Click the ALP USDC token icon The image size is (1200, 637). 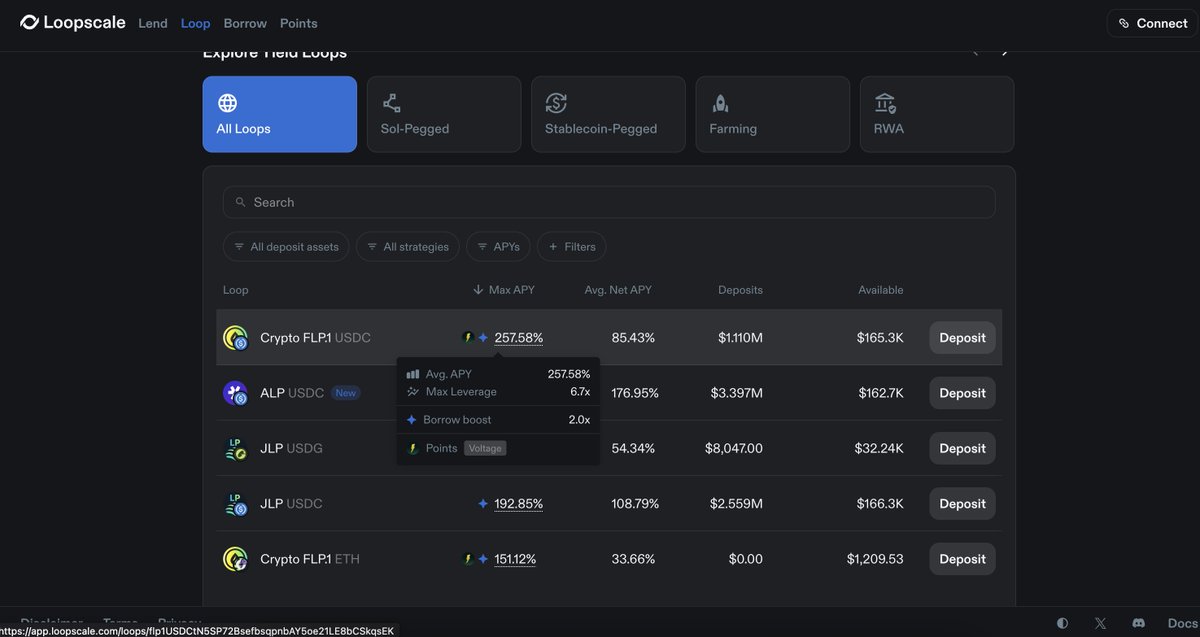tap(235, 393)
